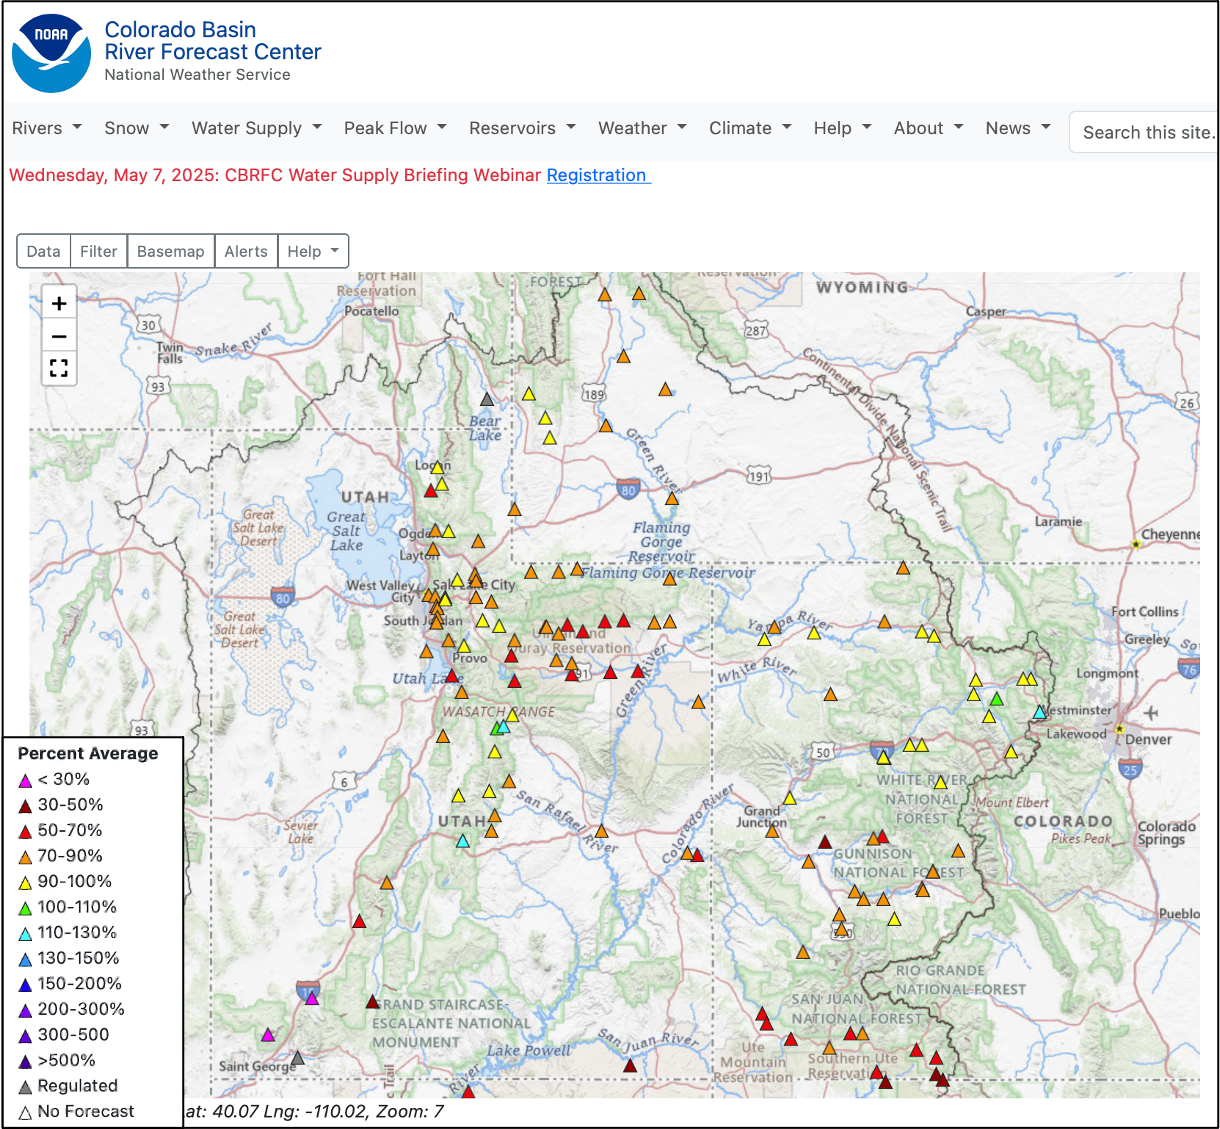Click the Basemap button

171,252
